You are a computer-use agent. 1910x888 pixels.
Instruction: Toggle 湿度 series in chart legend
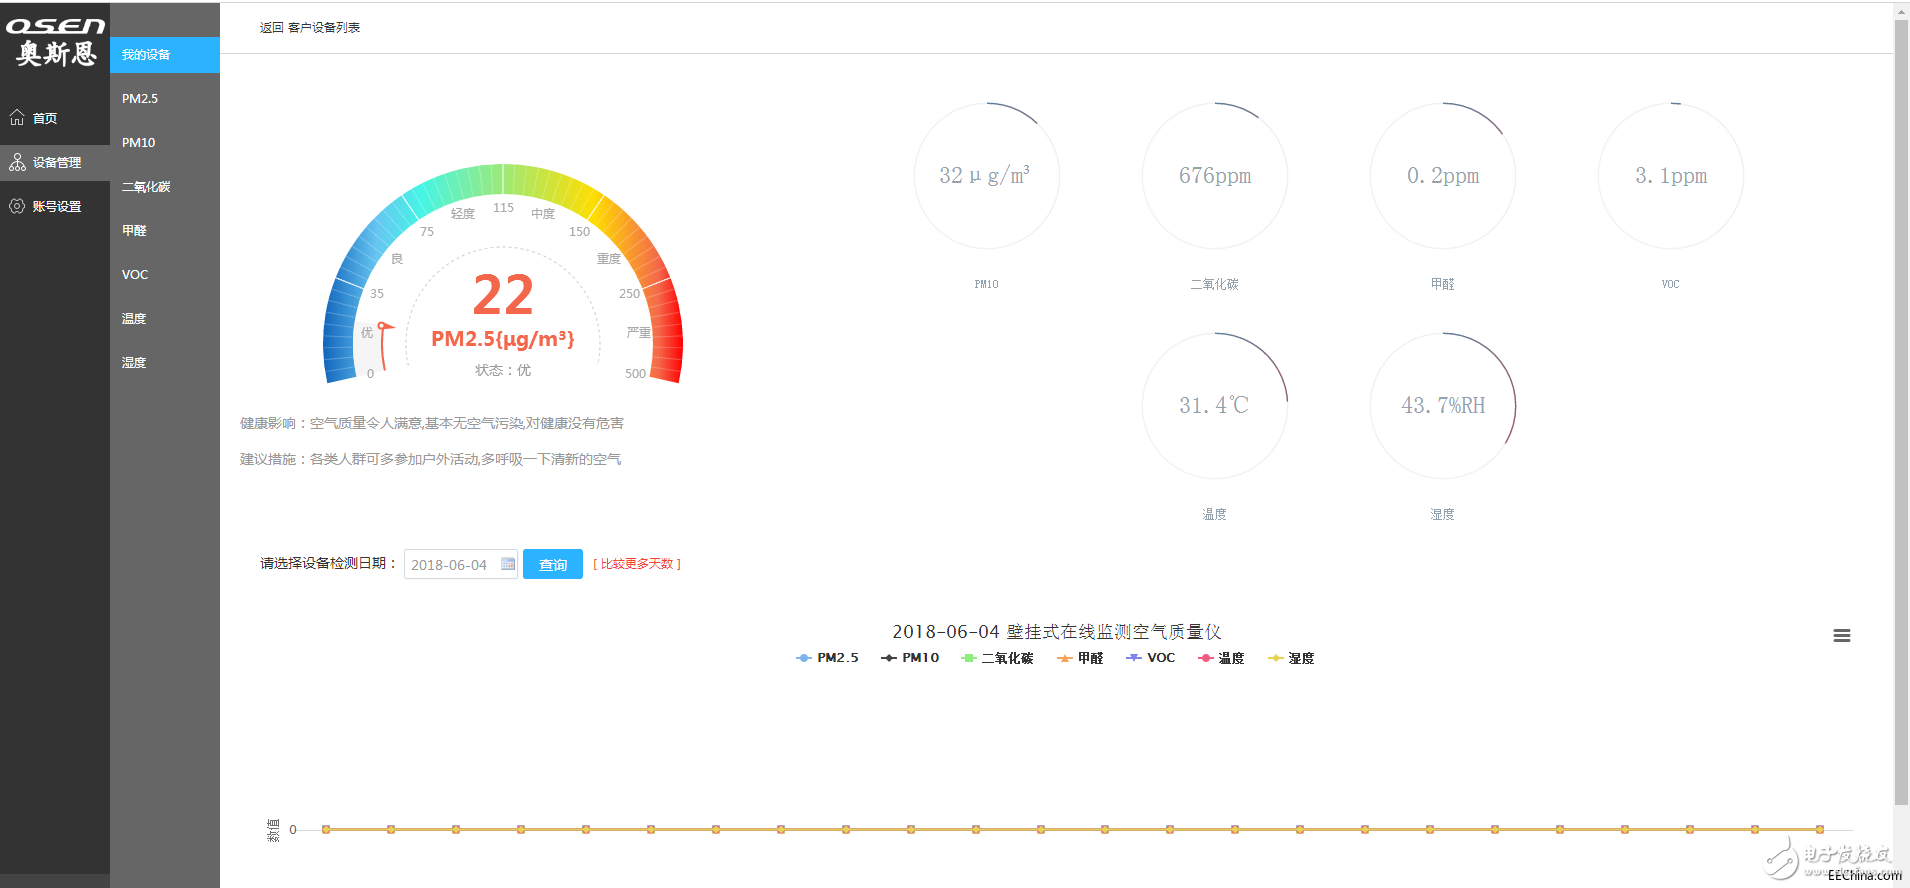coord(1291,658)
